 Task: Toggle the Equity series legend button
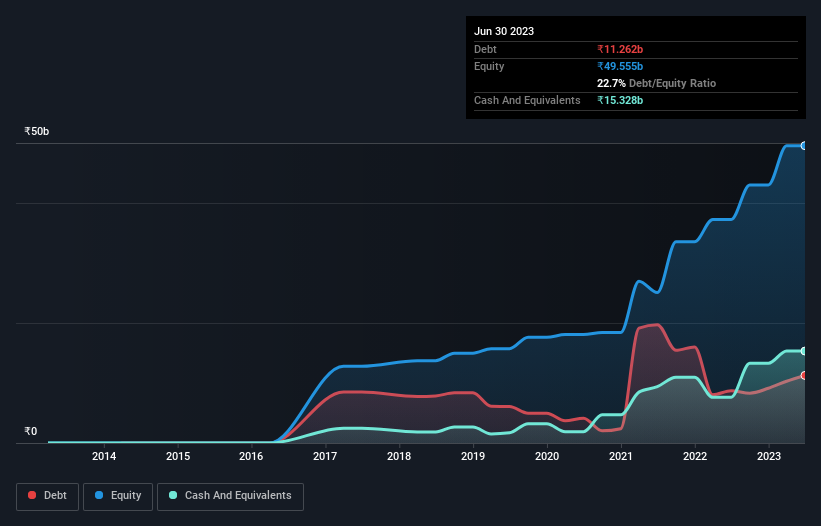(x=118, y=496)
